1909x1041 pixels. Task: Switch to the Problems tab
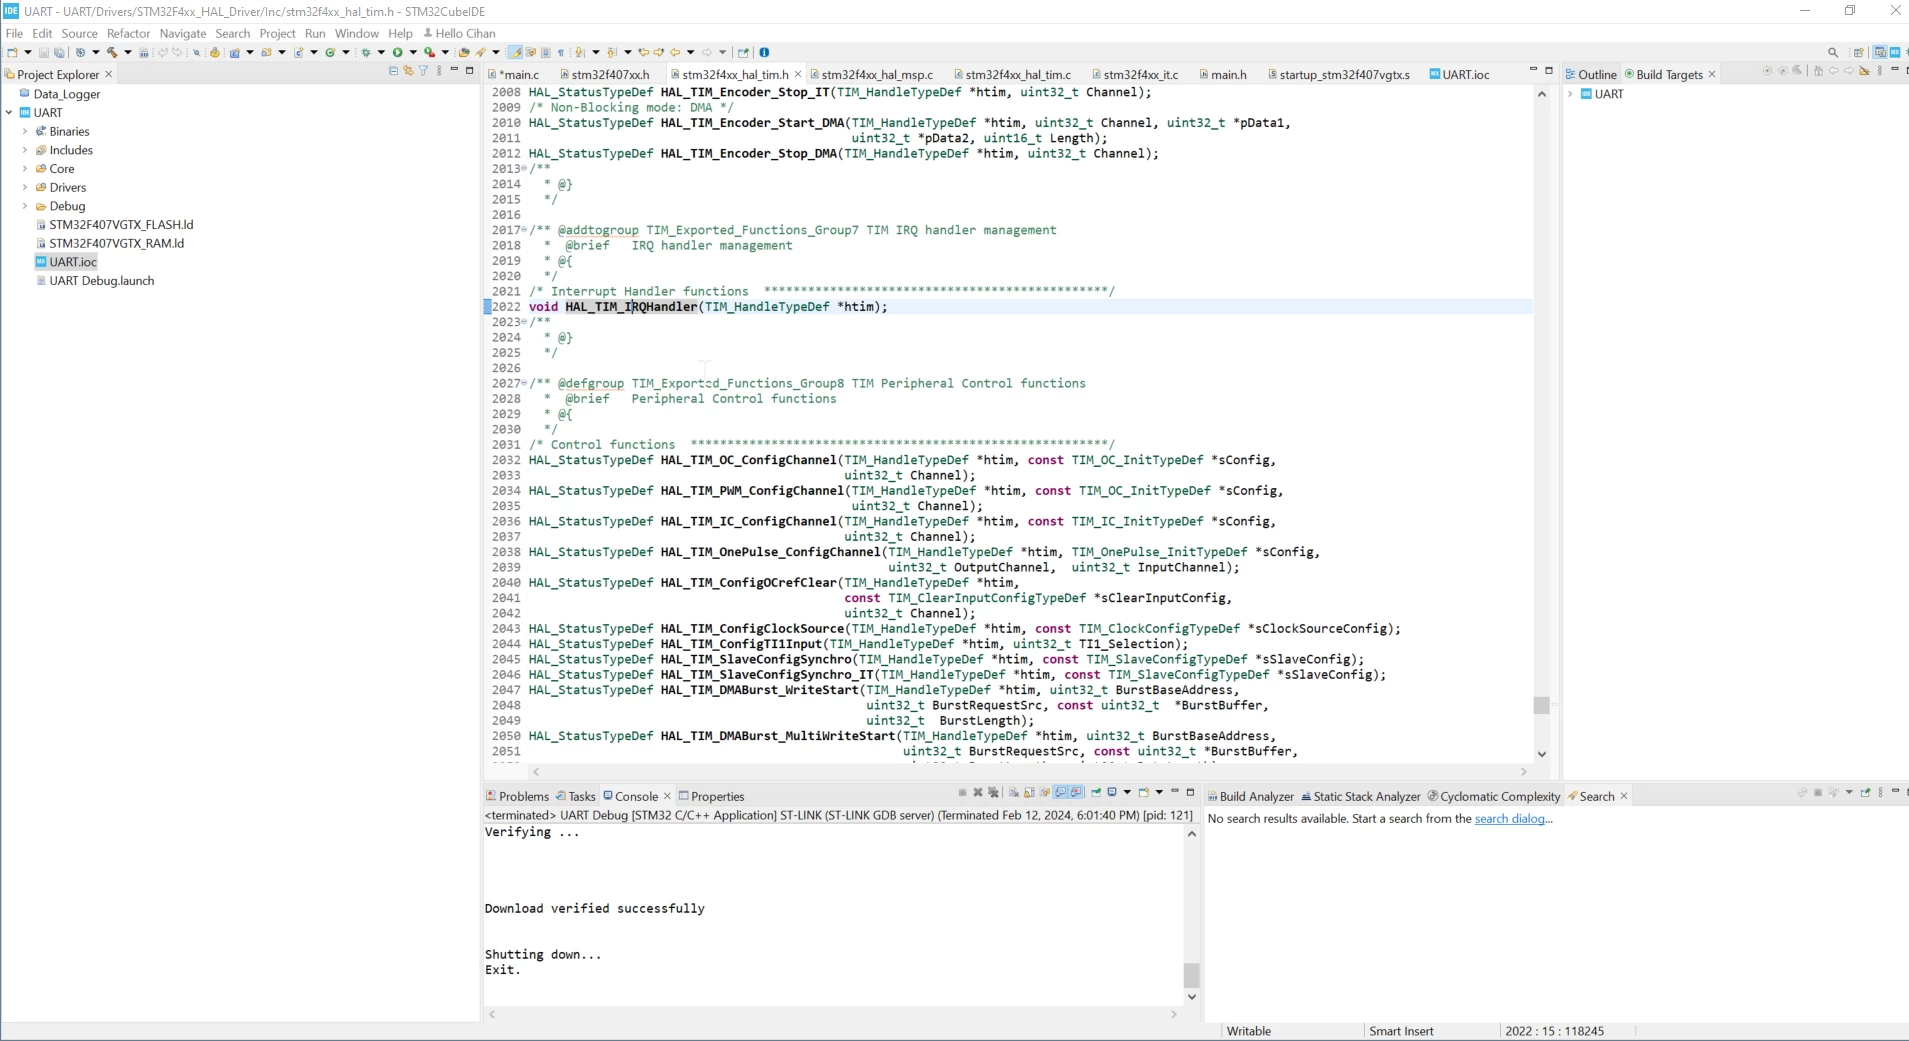tap(517, 796)
